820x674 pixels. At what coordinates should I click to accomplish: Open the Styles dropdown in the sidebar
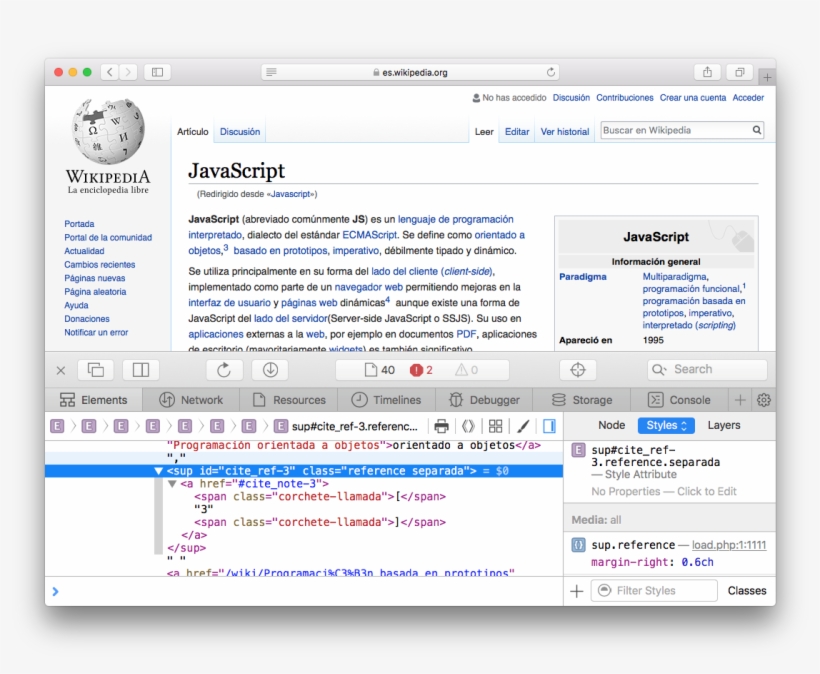666,425
